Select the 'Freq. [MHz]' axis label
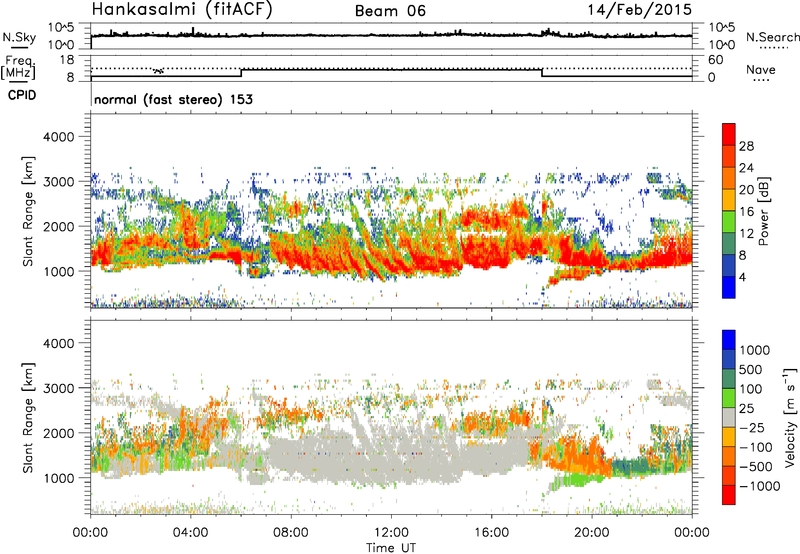The image size is (800, 554). [18, 68]
